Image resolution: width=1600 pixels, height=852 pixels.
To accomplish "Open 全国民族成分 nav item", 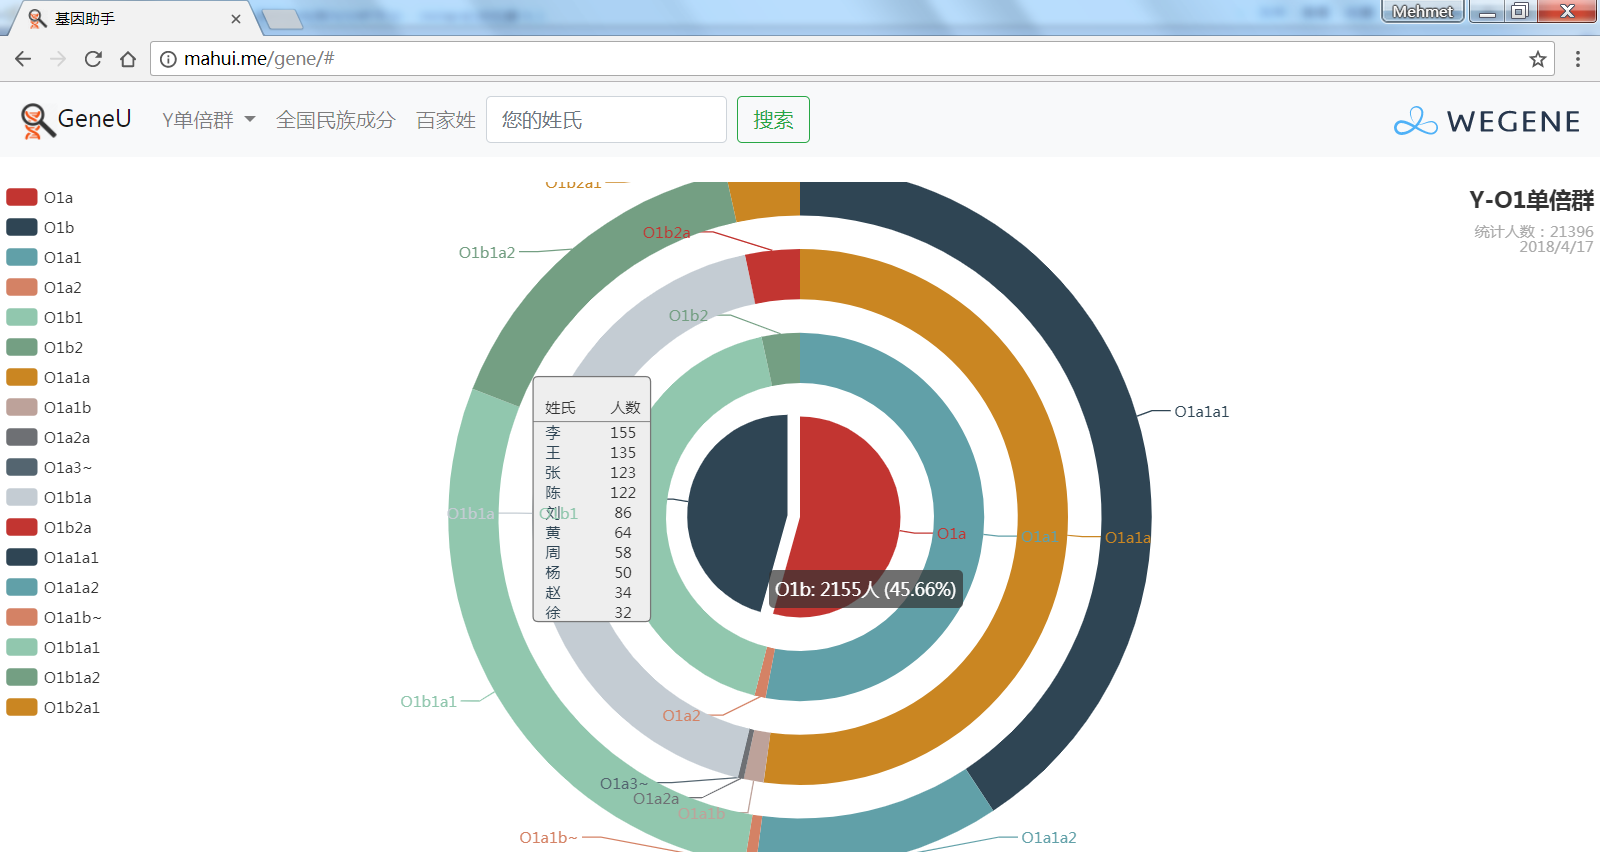I will coord(335,120).
